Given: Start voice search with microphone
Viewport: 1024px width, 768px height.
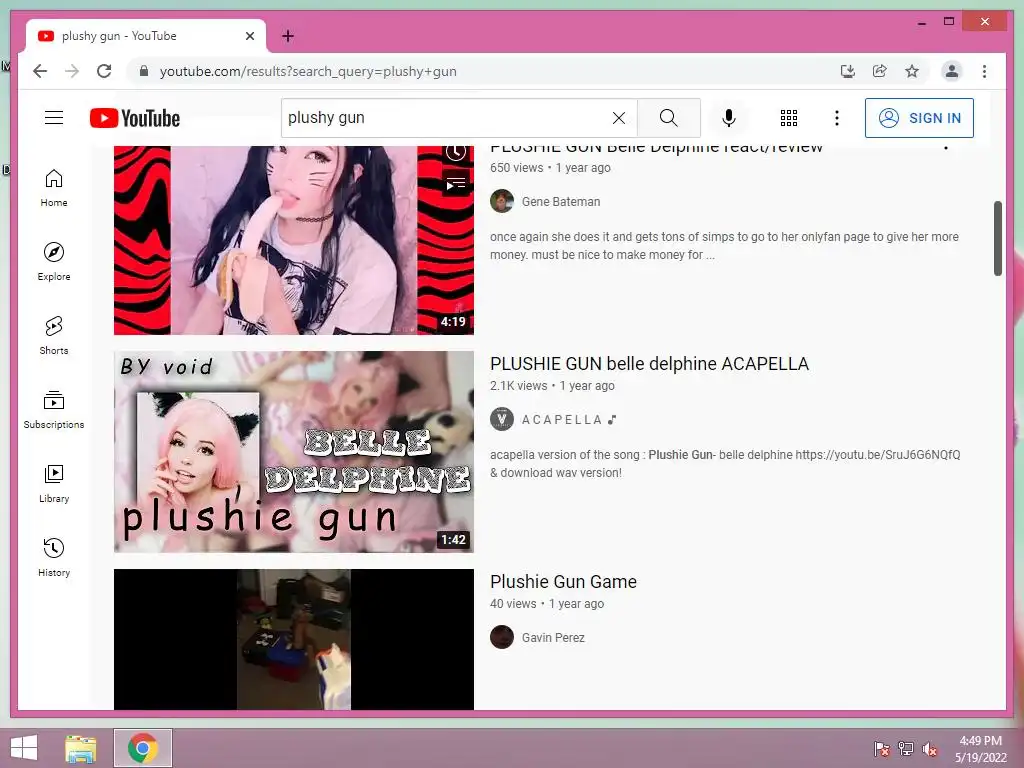Looking at the screenshot, I should [729, 118].
